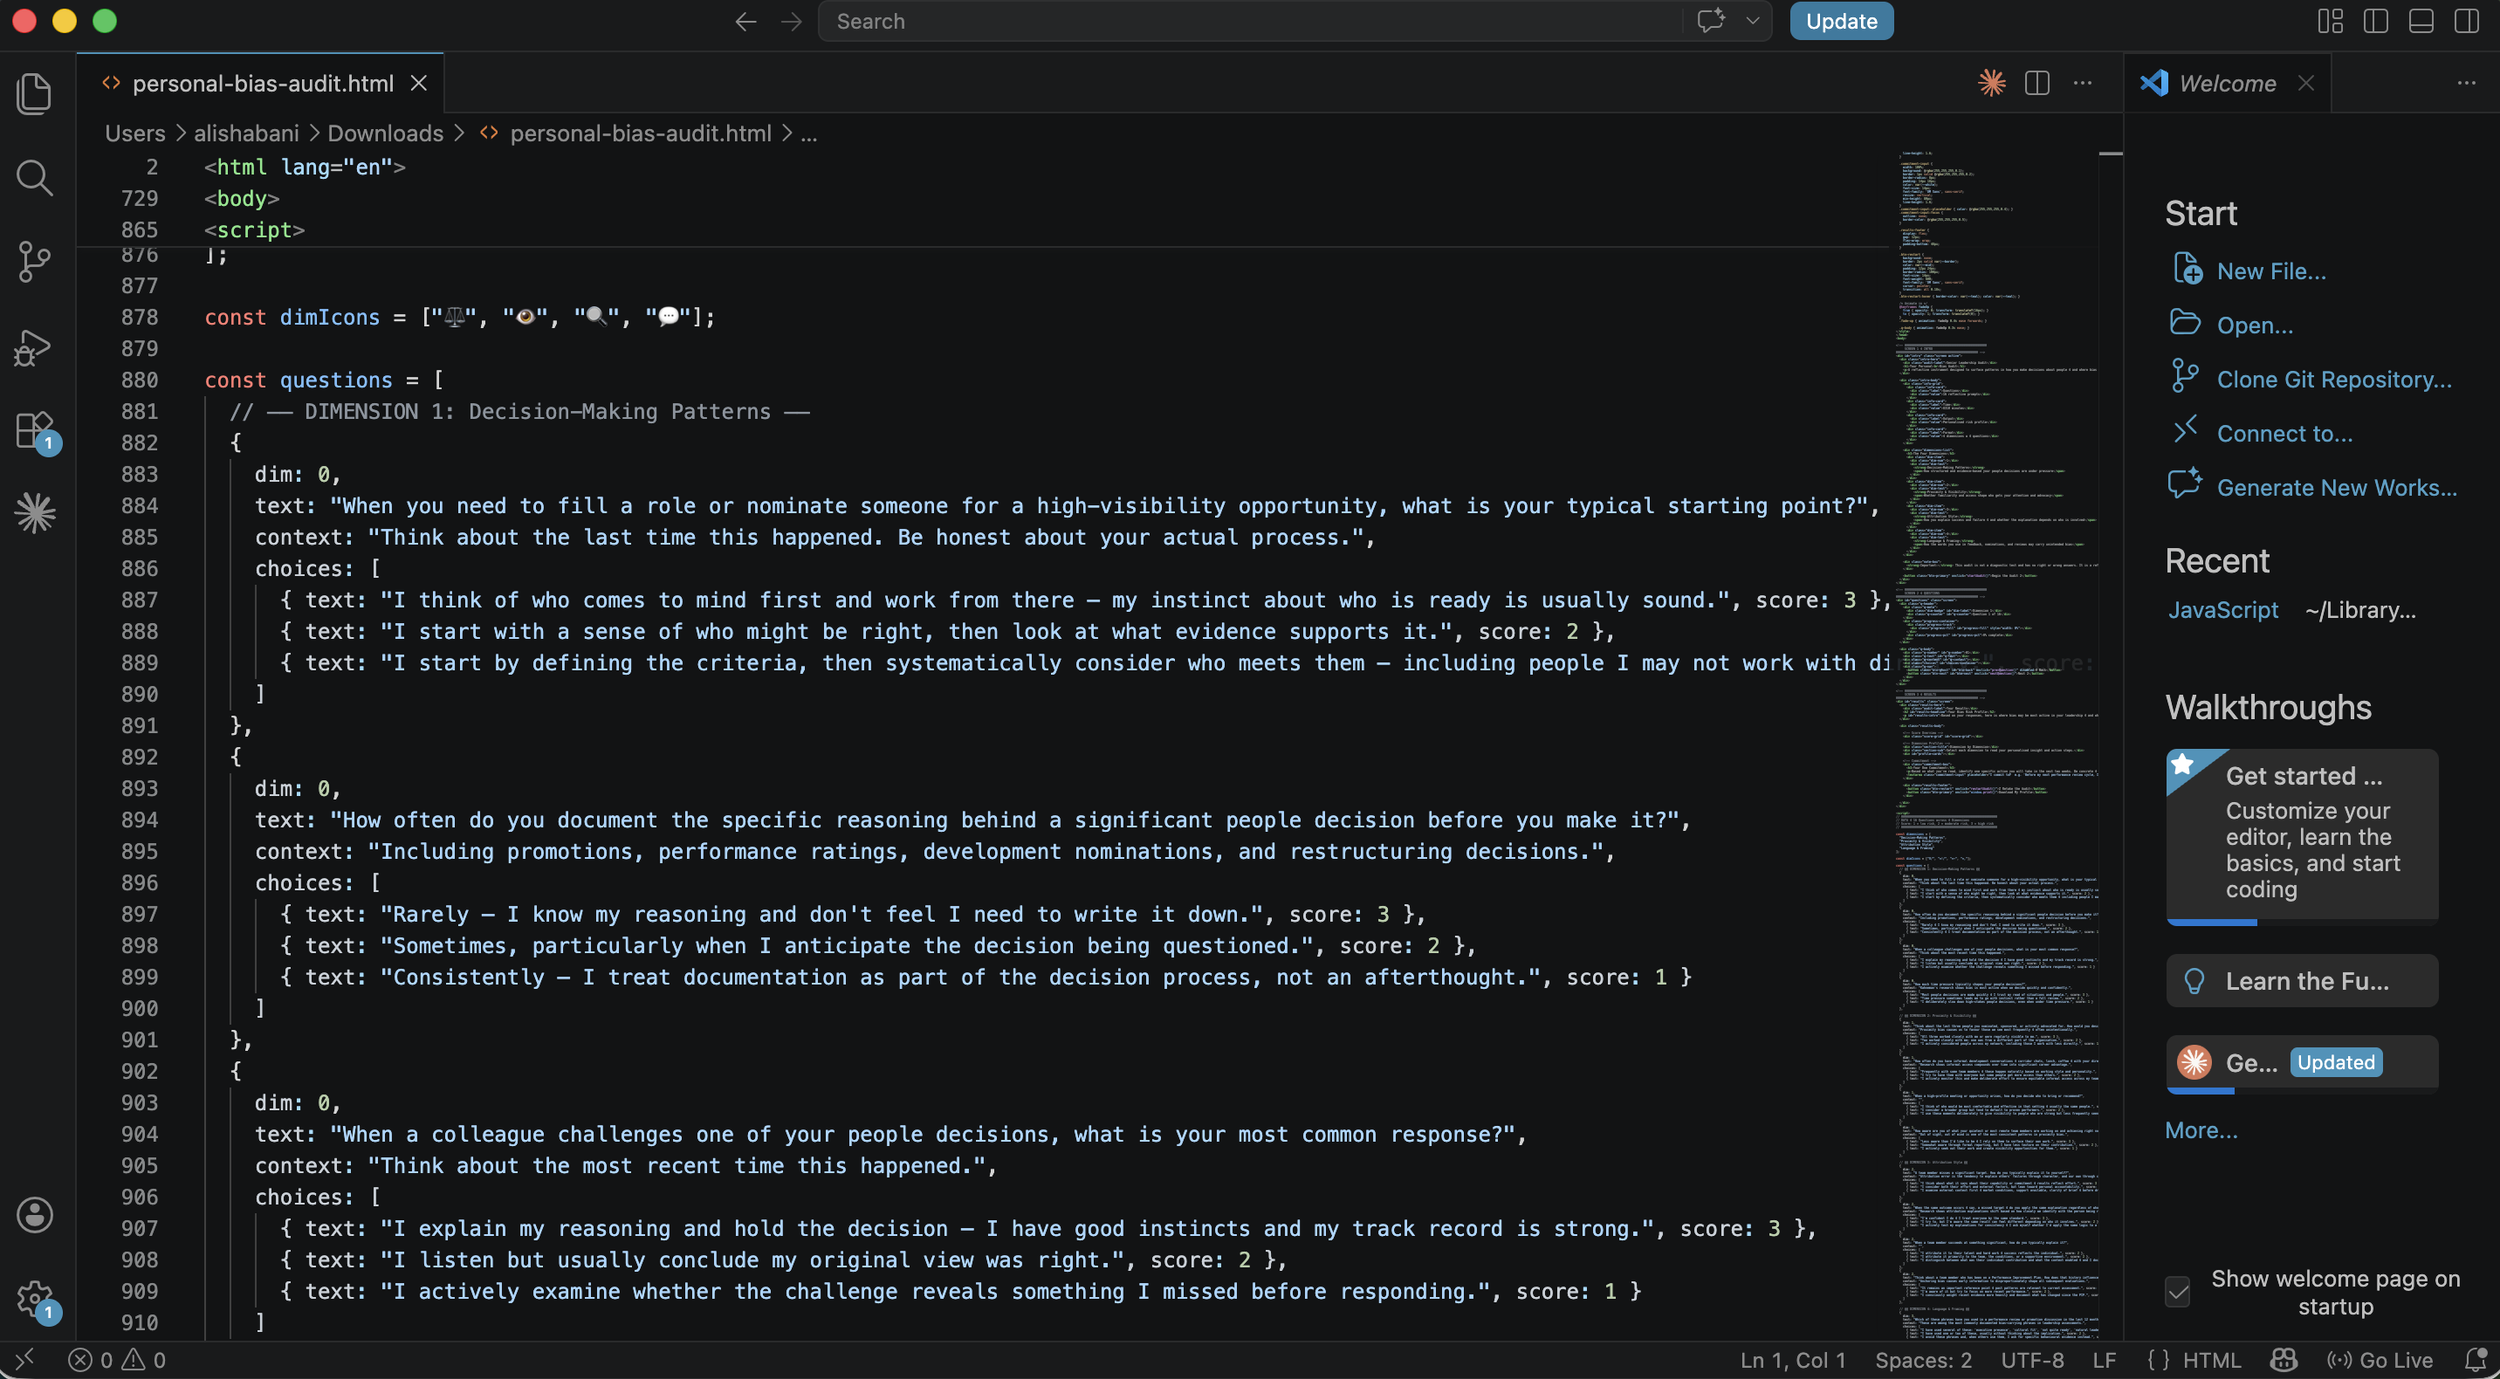
Task: Click Ln 1, Col 1 in status bar
Action: click(x=1792, y=1360)
